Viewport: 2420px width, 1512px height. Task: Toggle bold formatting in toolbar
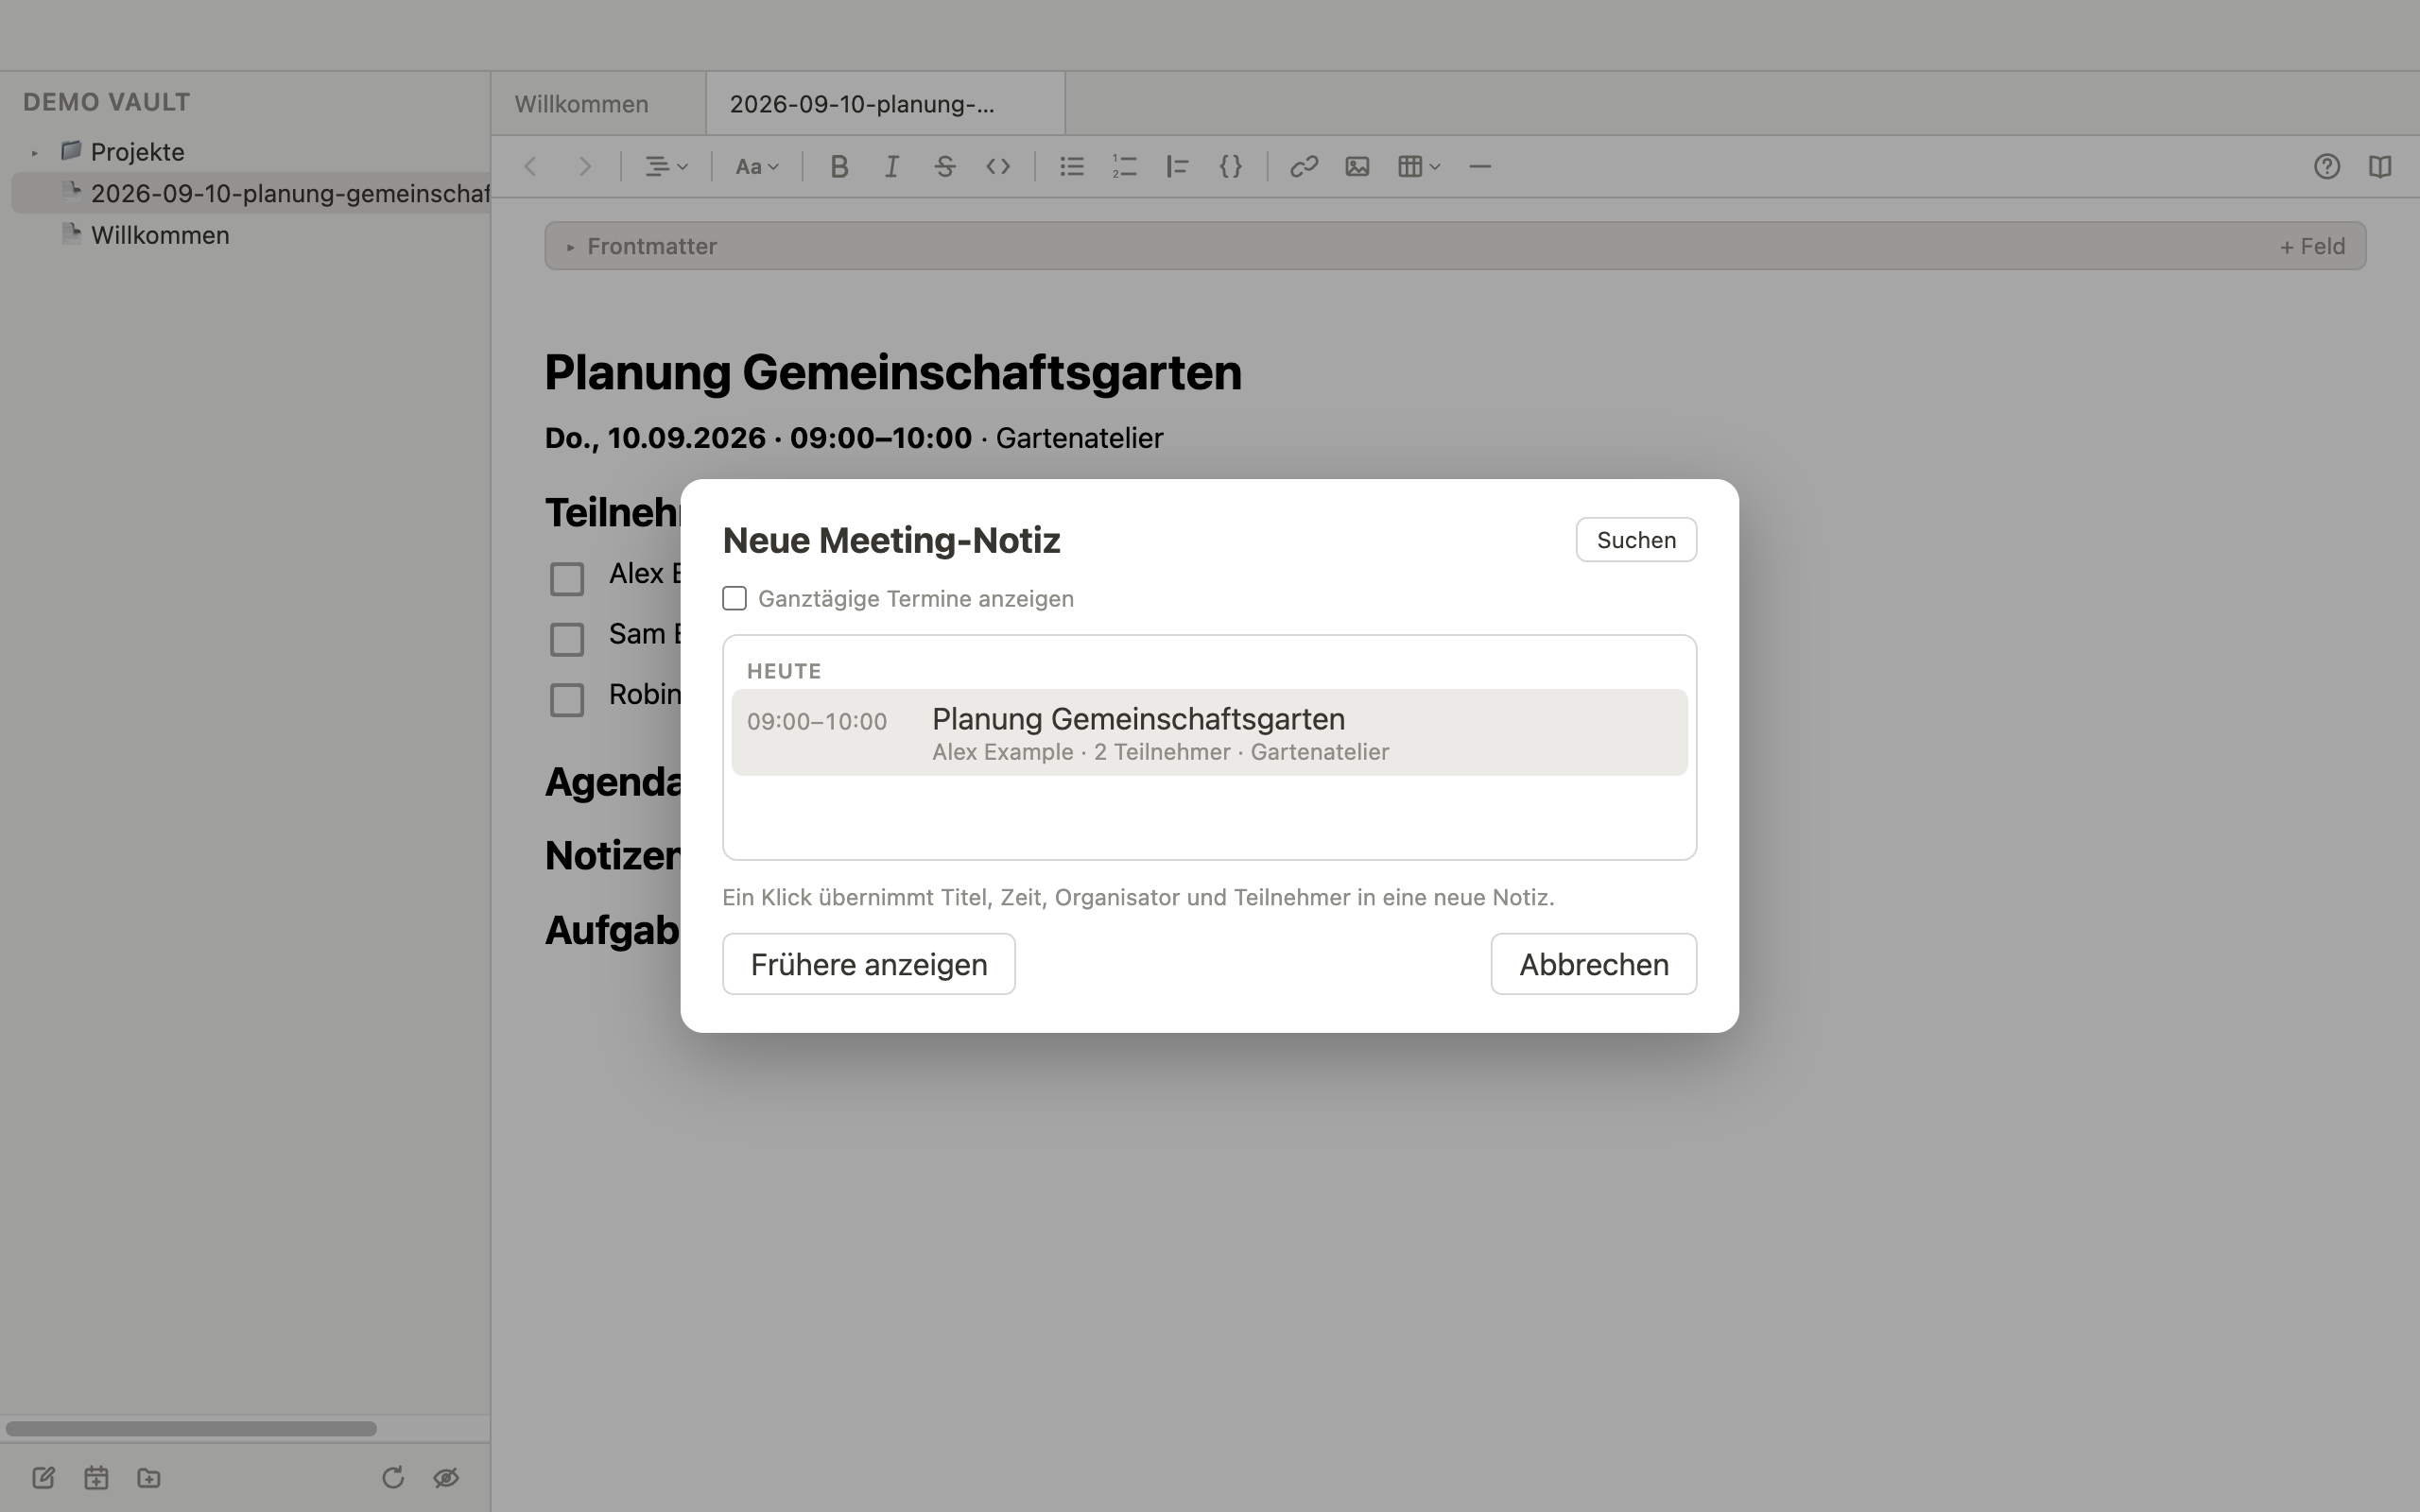click(839, 167)
